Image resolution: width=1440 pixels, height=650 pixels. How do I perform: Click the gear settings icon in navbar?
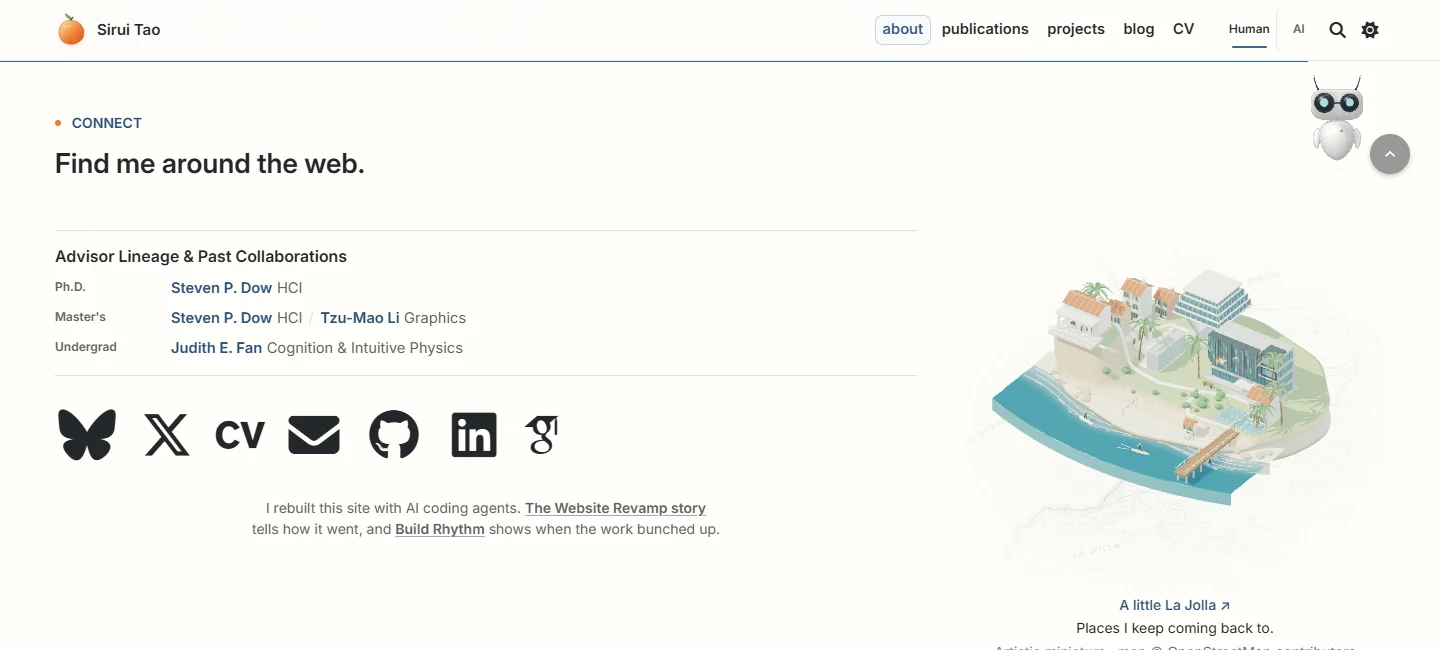1370,30
